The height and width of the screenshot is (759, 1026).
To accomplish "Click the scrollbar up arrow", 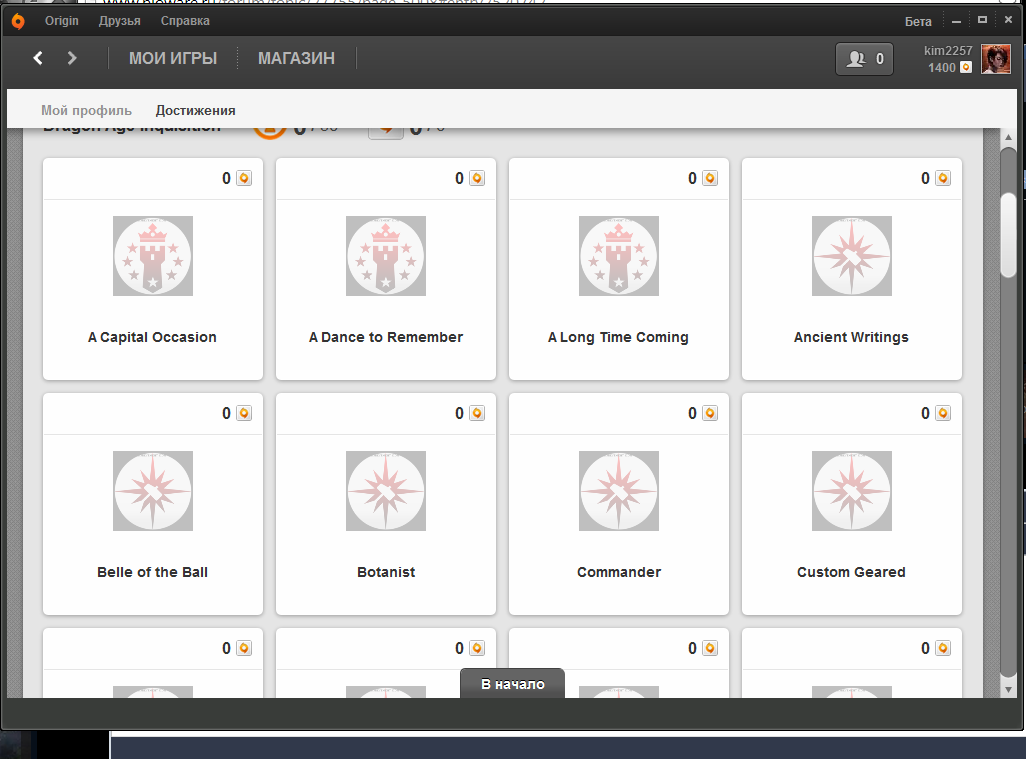I will [1008, 137].
